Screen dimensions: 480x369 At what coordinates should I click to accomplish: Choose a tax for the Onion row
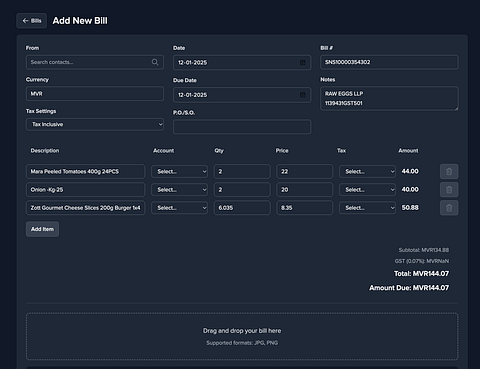point(367,190)
